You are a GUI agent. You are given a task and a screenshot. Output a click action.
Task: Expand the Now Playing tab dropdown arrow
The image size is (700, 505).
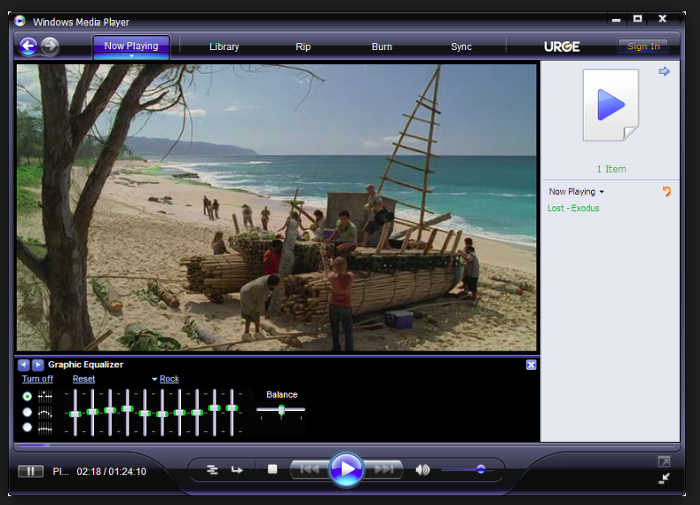coord(131,56)
